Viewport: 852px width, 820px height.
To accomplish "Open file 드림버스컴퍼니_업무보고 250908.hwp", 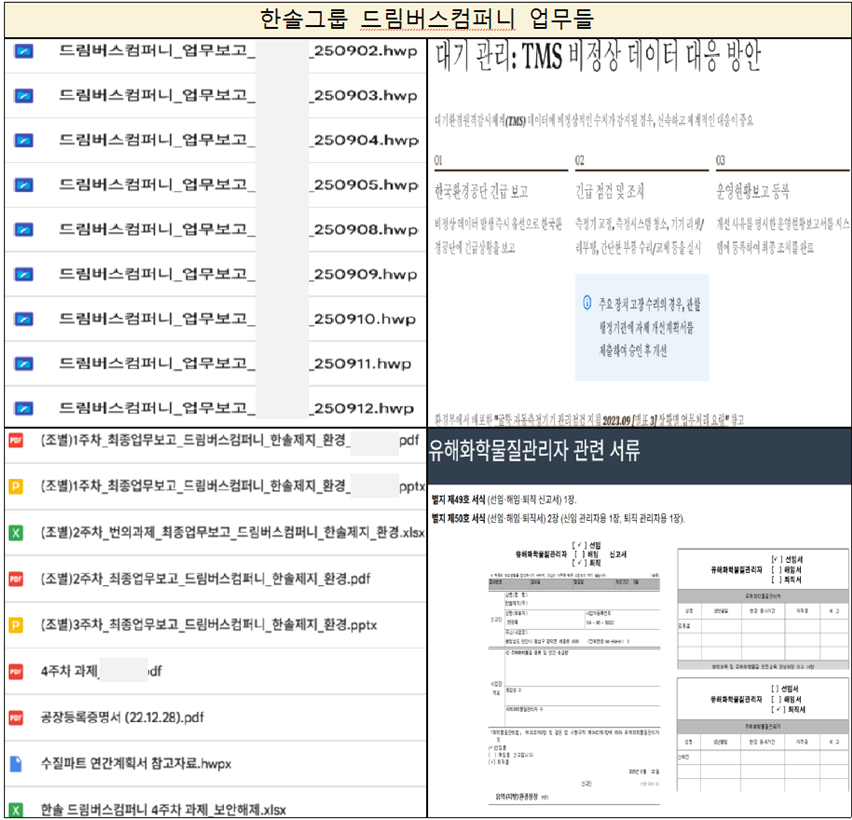I will 238,229.
